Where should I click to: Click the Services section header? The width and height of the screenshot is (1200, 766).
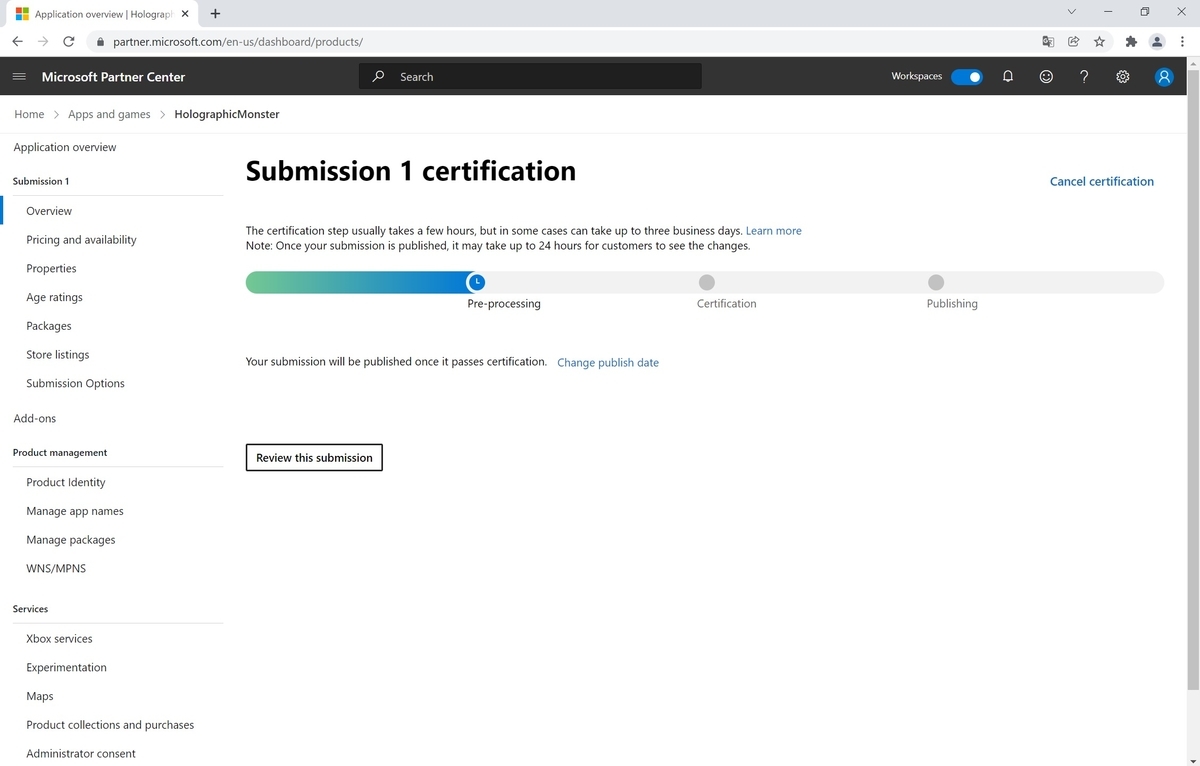[x=30, y=608]
